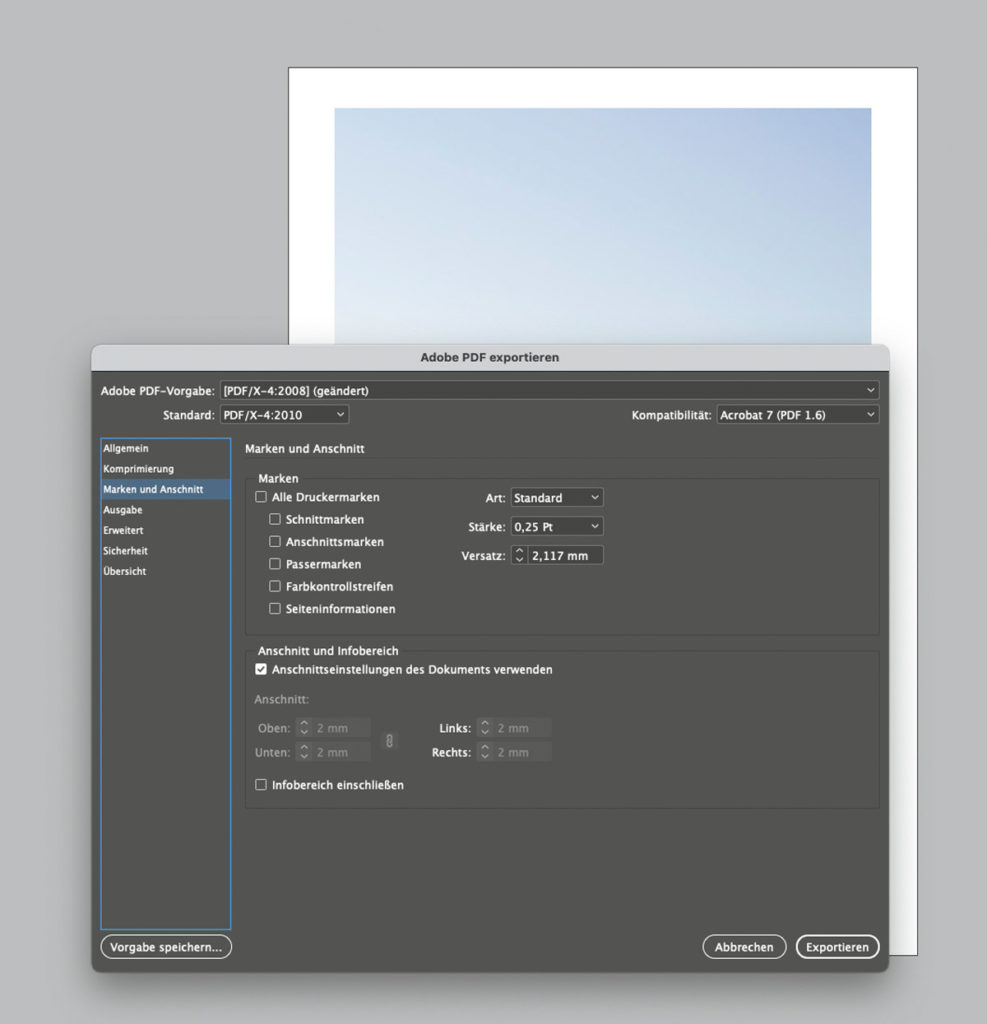Open the Standard PDF/X-4:2010 dropdown

[x=284, y=415]
